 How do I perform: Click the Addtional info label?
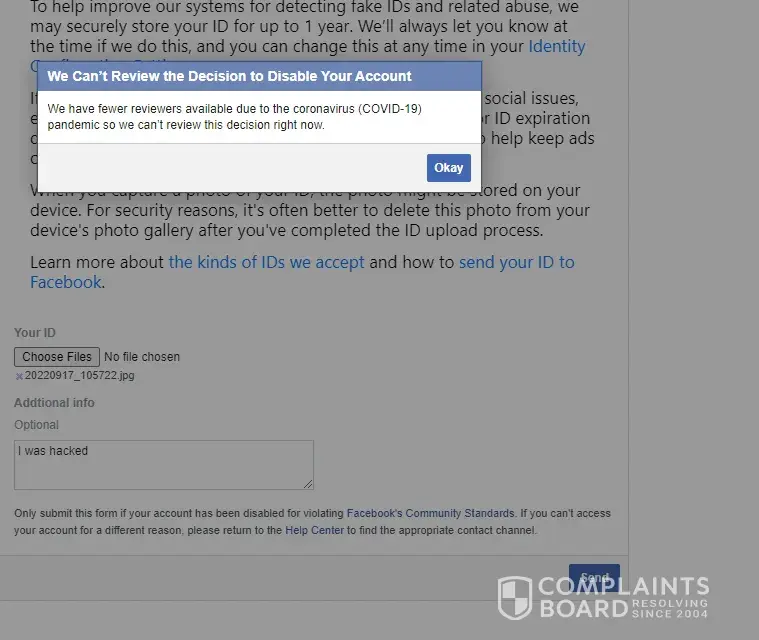pos(54,402)
